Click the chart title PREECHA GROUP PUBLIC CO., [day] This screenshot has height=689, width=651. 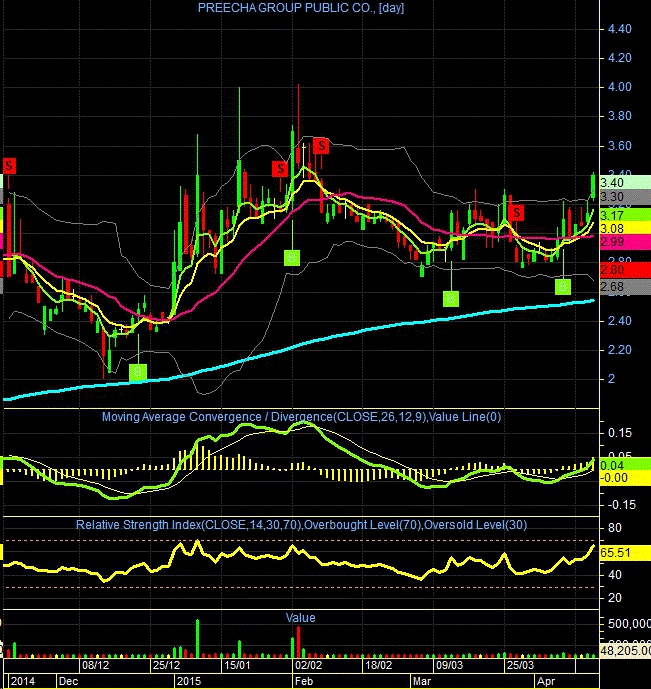coord(301,8)
